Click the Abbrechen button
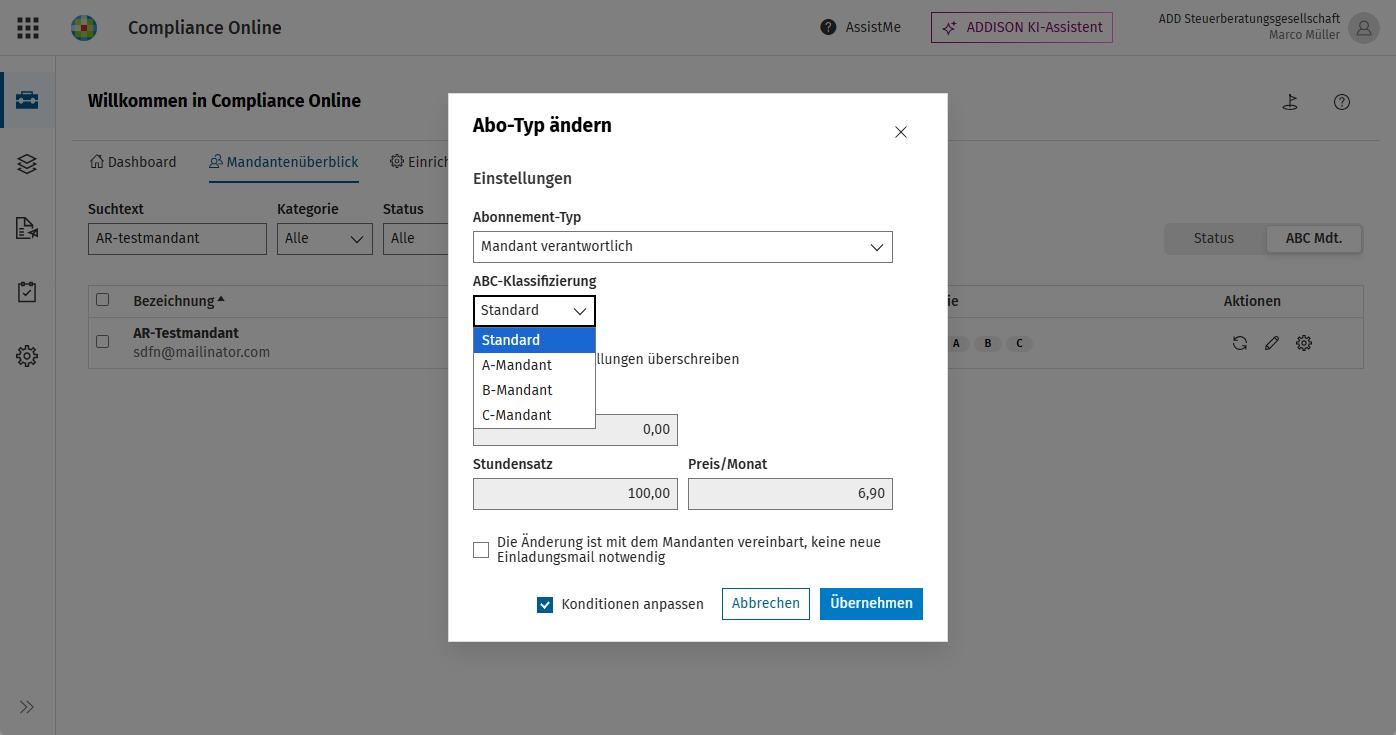 click(x=766, y=604)
